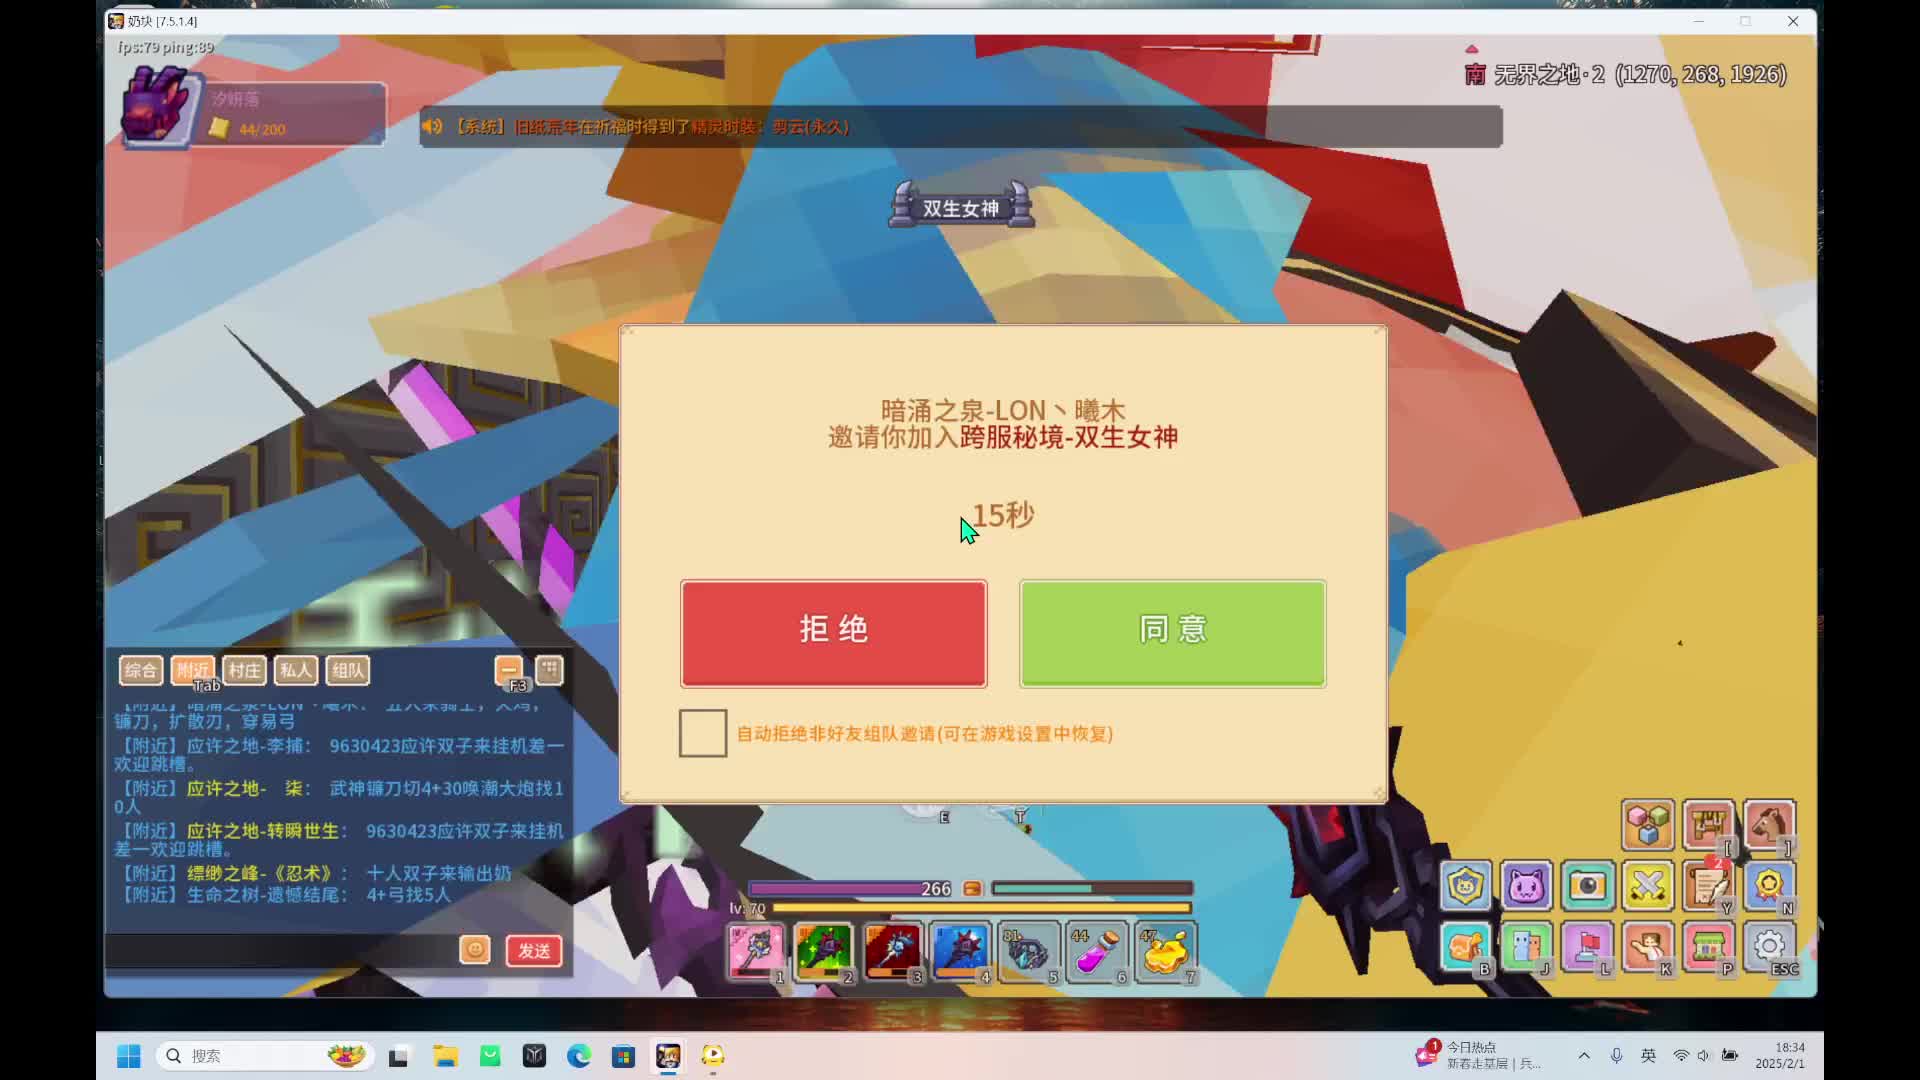Click the red 拒绝 decline button
The width and height of the screenshot is (1920, 1080).
pyautogui.click(x=833, y=632)
